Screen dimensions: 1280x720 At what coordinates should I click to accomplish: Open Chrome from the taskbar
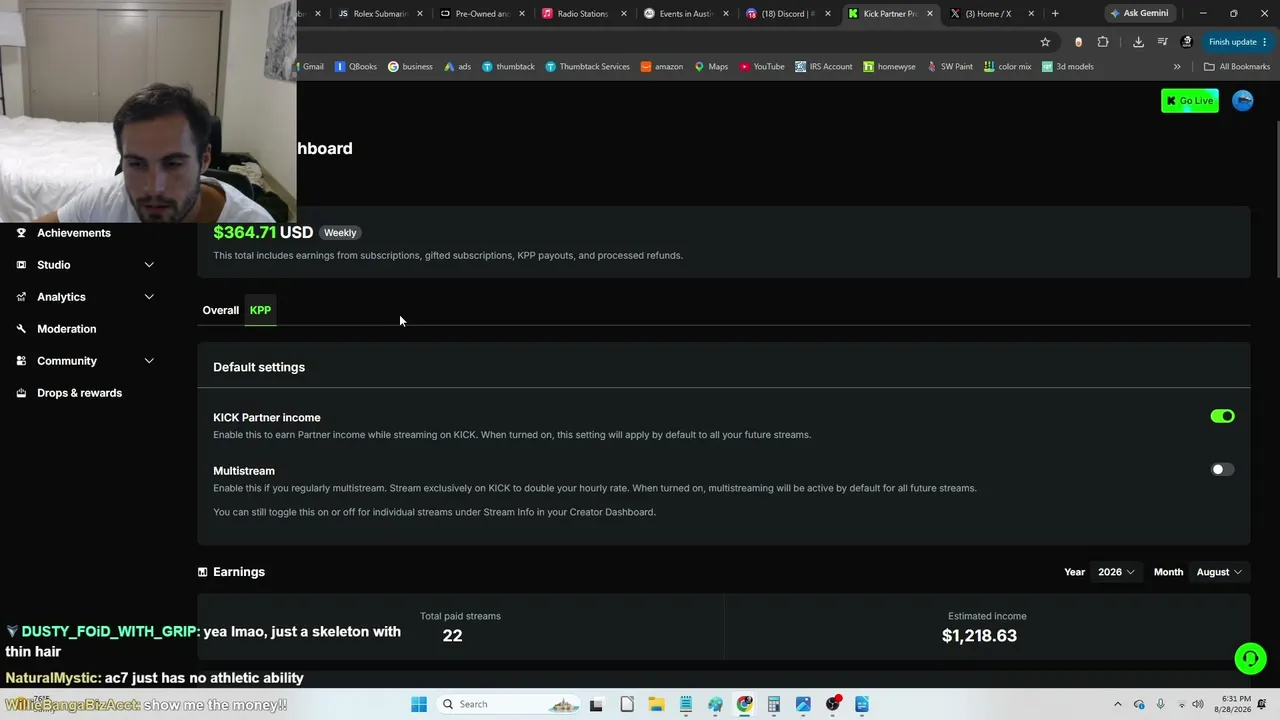pos(745,704)
